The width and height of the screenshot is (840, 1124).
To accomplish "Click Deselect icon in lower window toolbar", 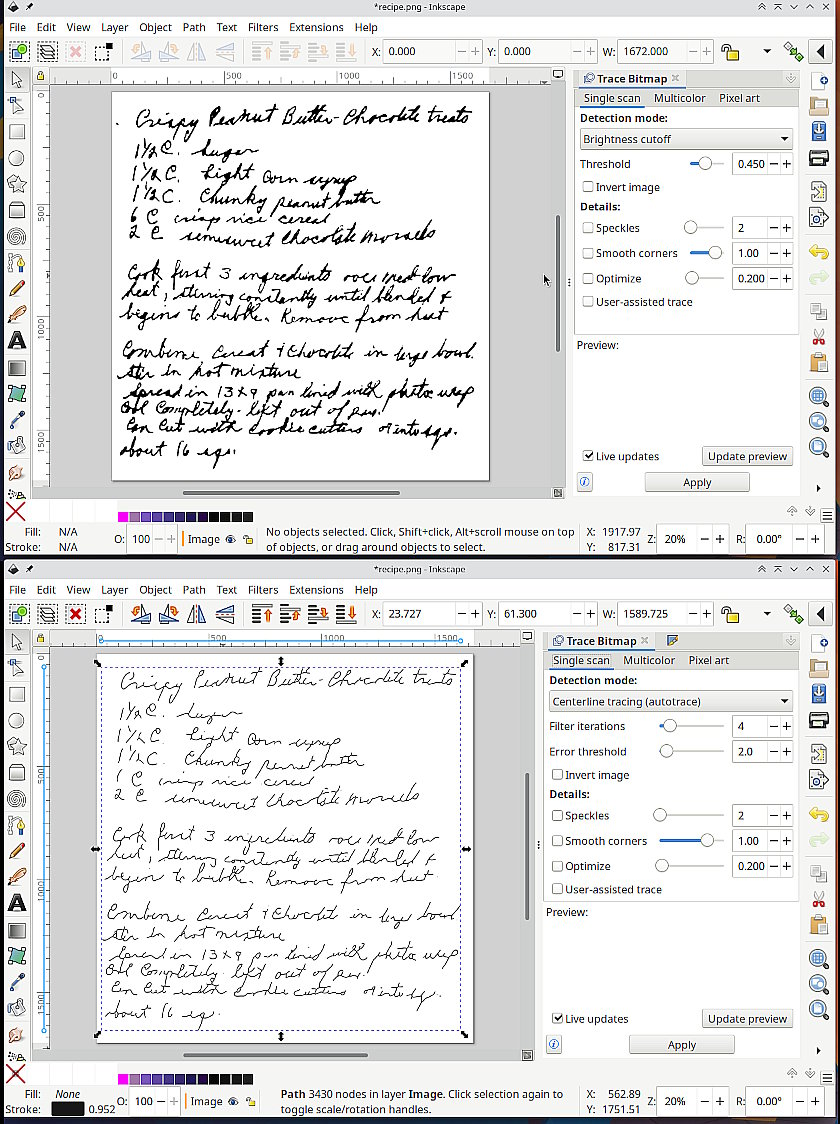I will tap(75, 614).
